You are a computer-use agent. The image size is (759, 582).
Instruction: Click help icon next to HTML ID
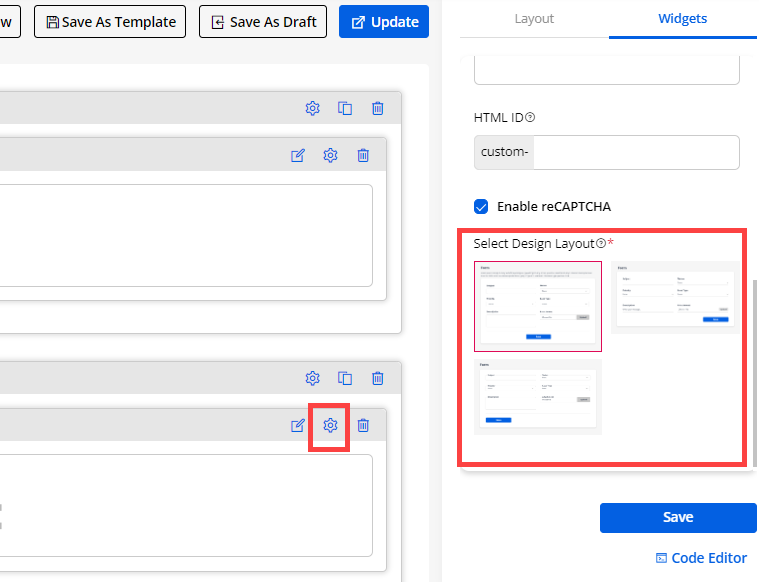(x=530, y=118)
